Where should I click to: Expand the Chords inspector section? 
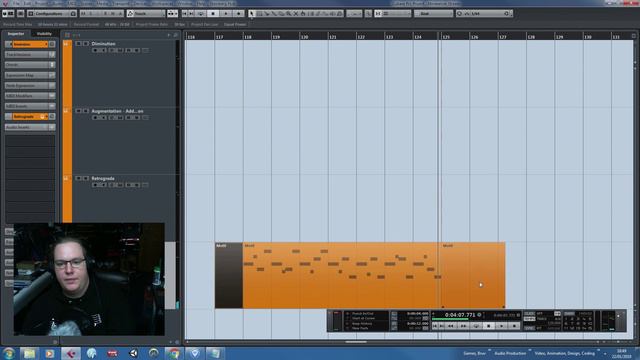(x=30, y=64)
